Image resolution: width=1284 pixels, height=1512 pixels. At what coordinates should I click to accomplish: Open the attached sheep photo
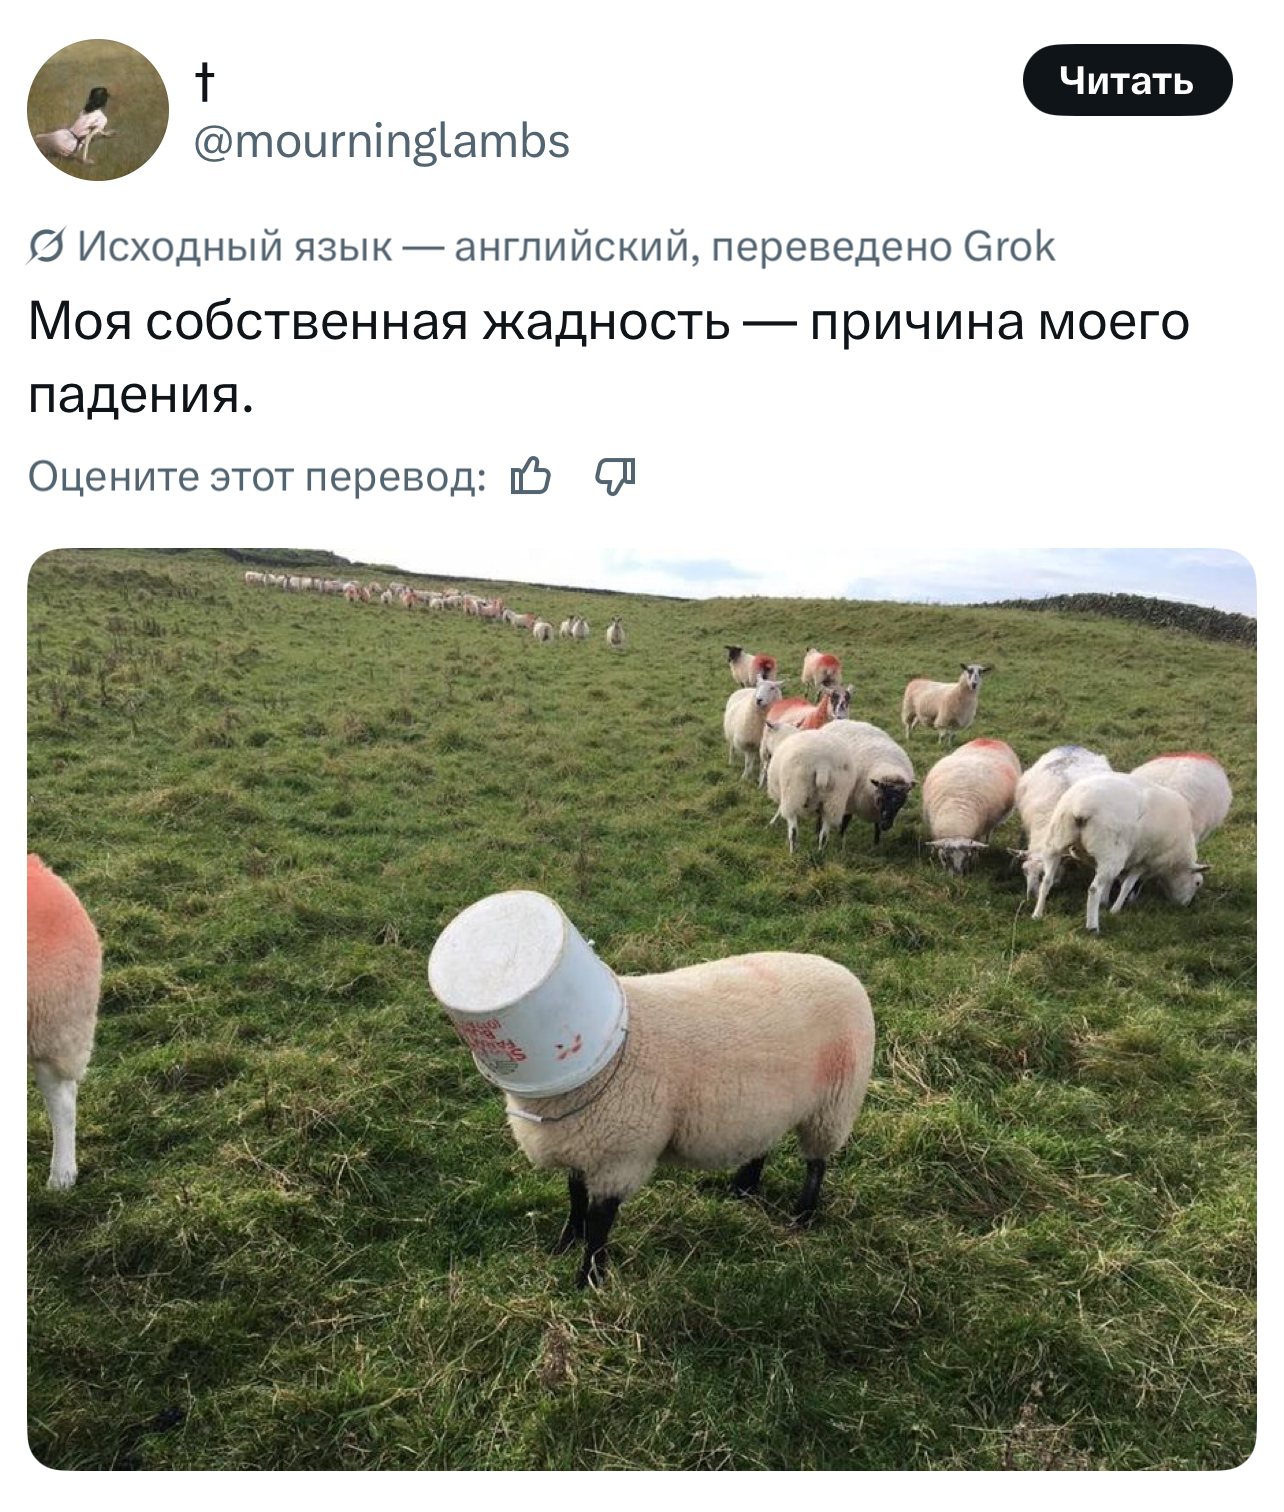coord(641,1009)
